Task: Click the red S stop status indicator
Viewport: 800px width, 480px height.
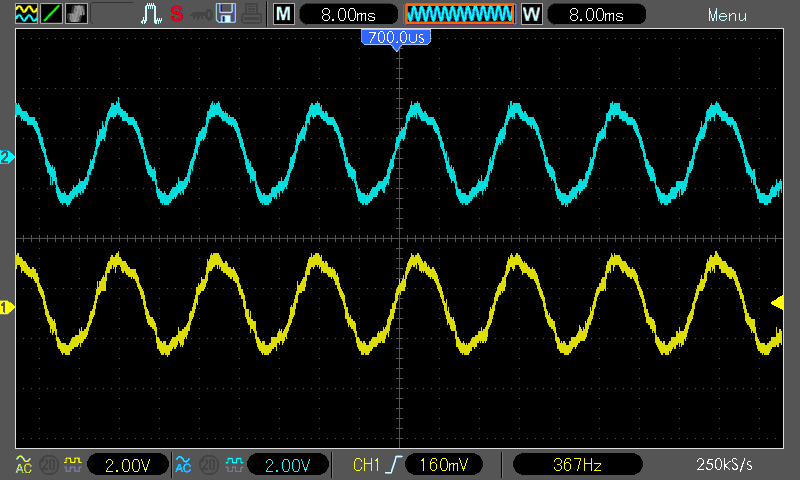Action: (x=177, y=14)
